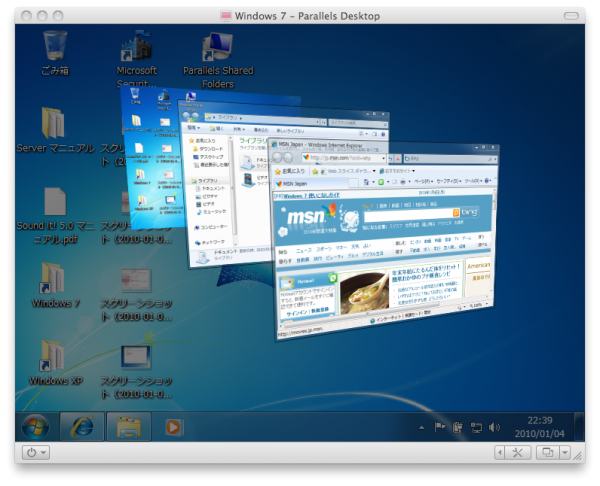
Task: Click the msn page search input field
Action: coord(408,215)
